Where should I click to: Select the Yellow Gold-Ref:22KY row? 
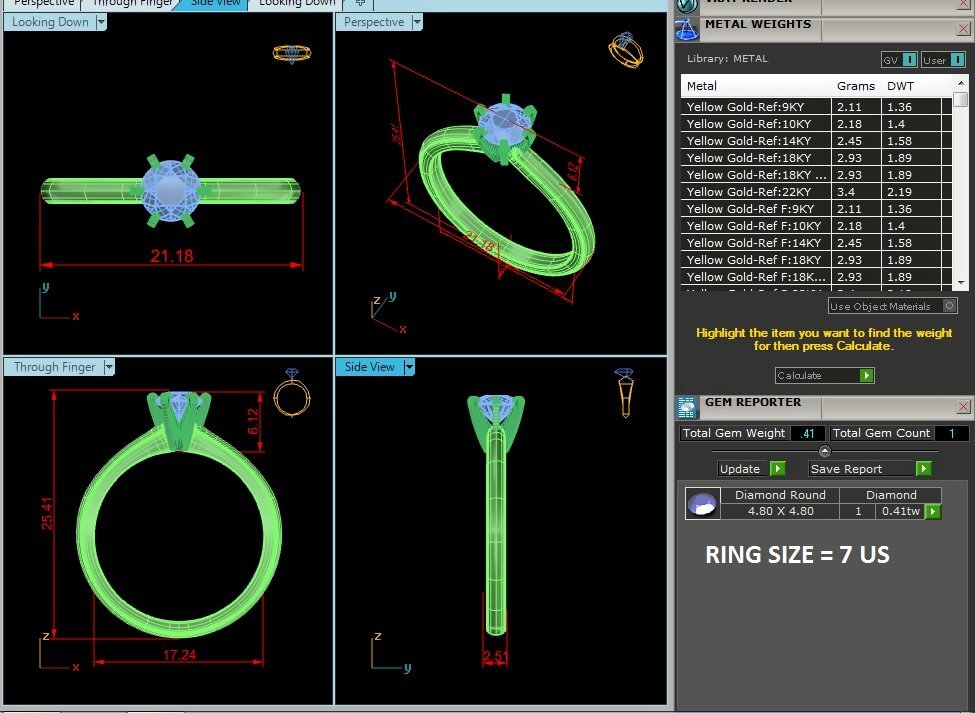coord(760,191)
